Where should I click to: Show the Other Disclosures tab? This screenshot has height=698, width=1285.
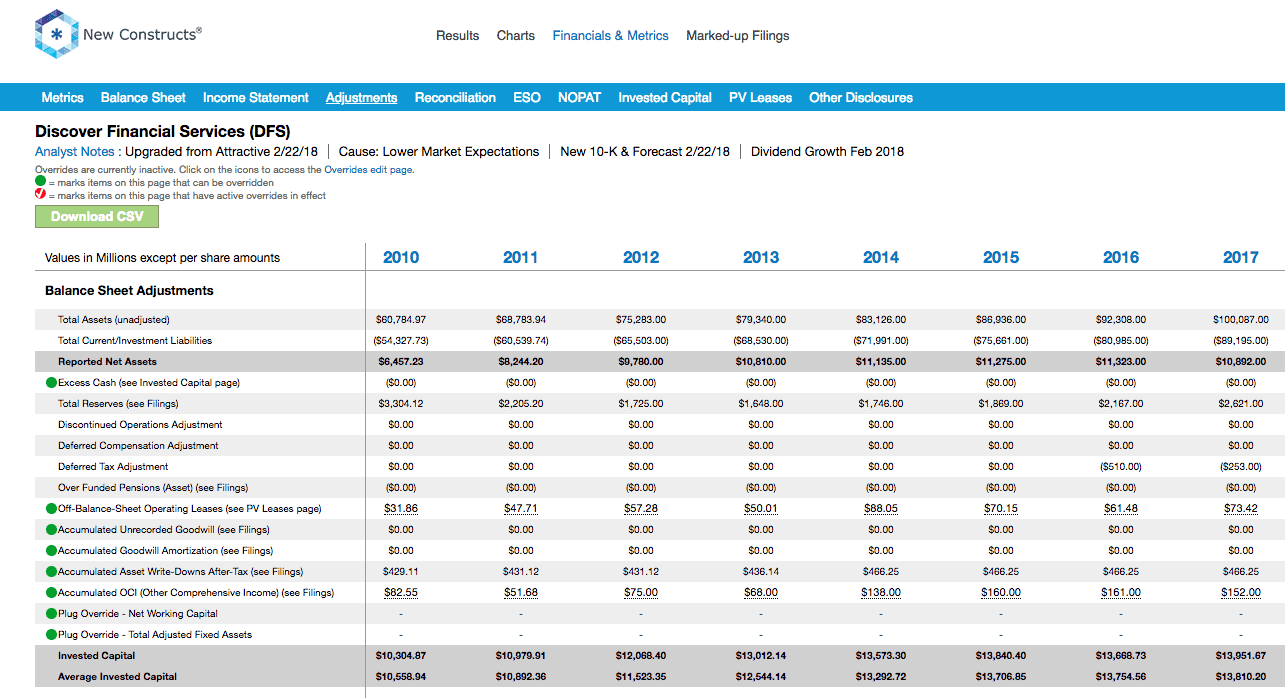tap(861, 97)
